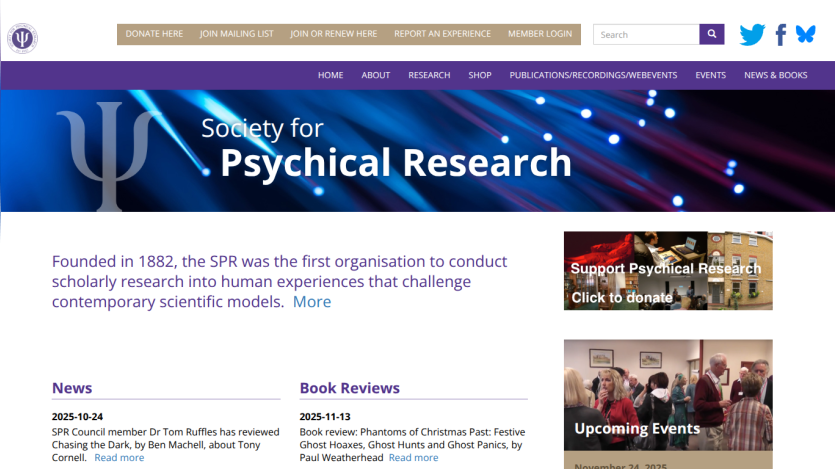This screenshot has width=835, height=469.
Task: Click the Psychical Research banner title
Action: pos(396,163)
